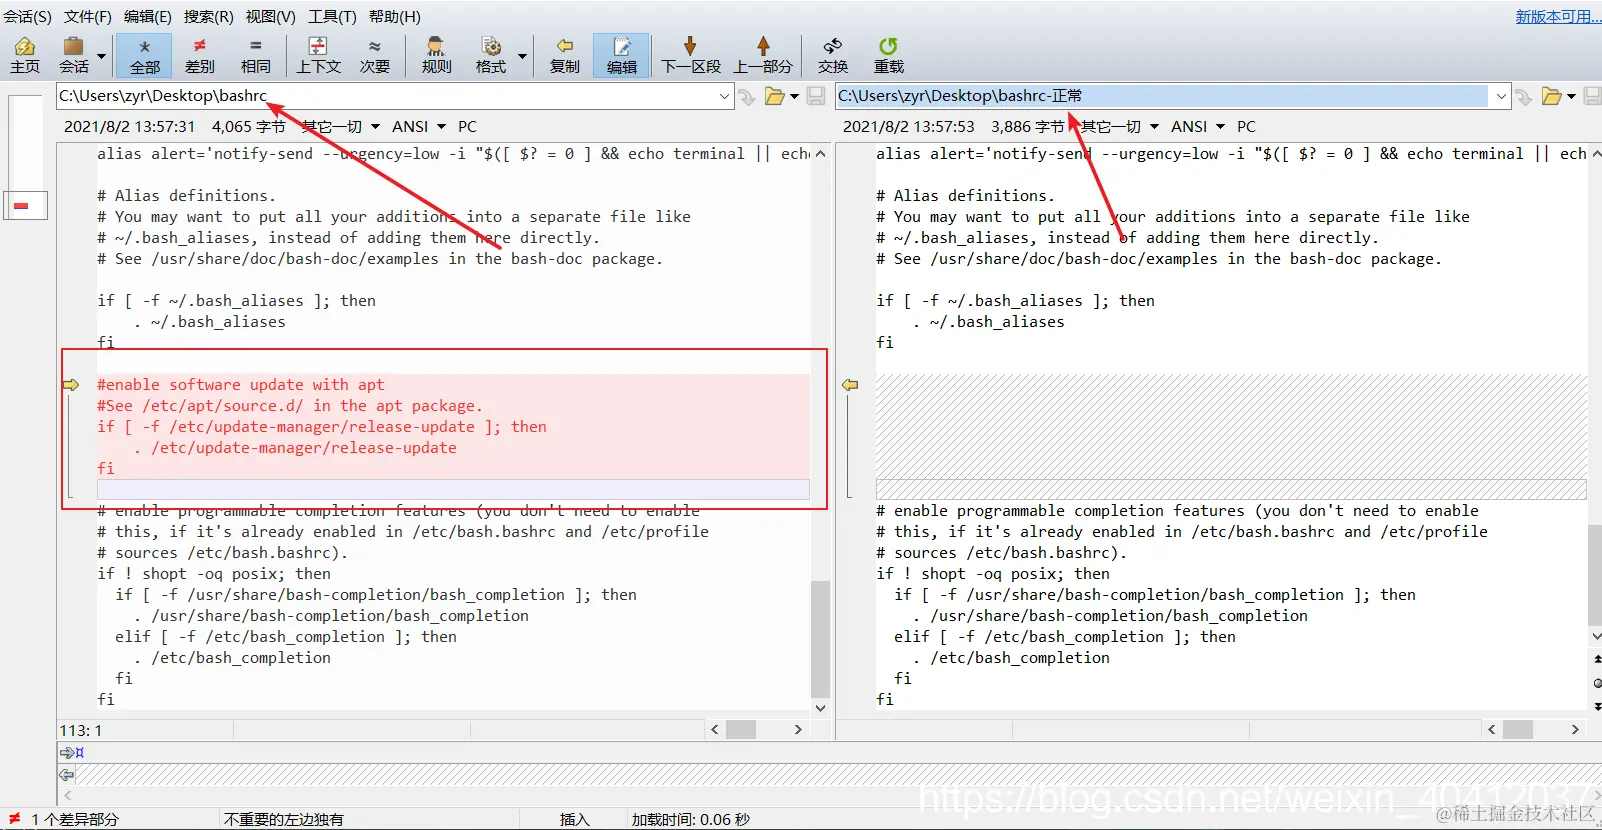Click left pane PC line-ending label
Image resolution: width=1602 pixels, height=830 pixels.
(467, 126)
